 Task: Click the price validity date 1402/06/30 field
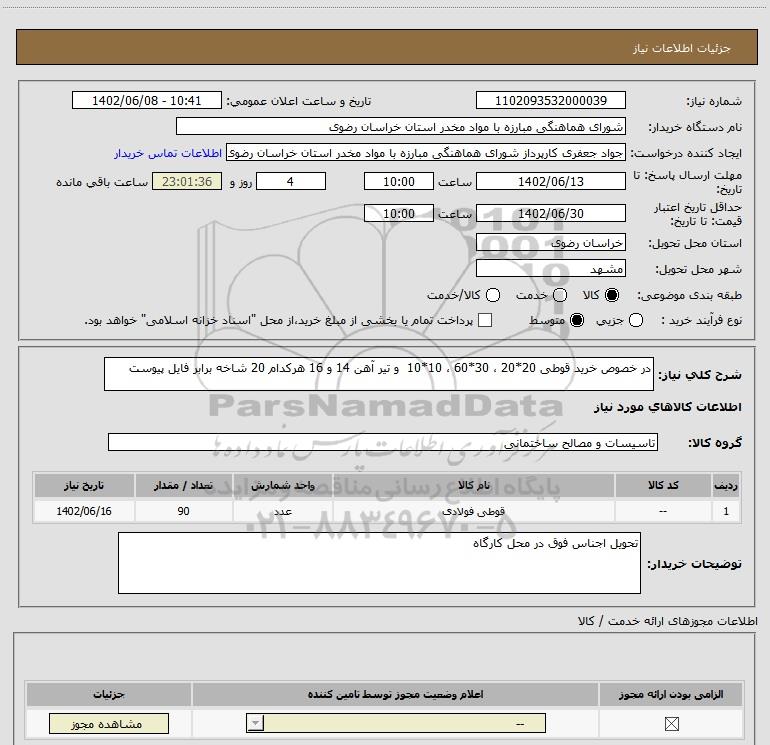tap(550, 213)
